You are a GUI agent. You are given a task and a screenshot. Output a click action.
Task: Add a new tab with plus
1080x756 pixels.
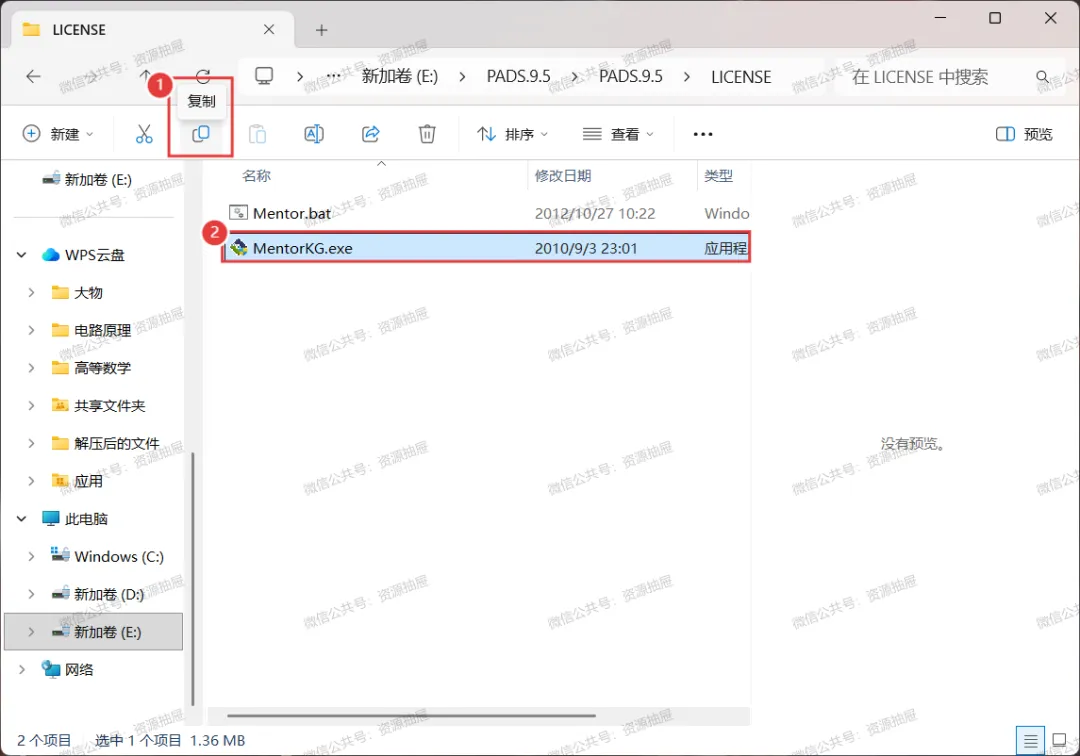click(x=321, y=30)
